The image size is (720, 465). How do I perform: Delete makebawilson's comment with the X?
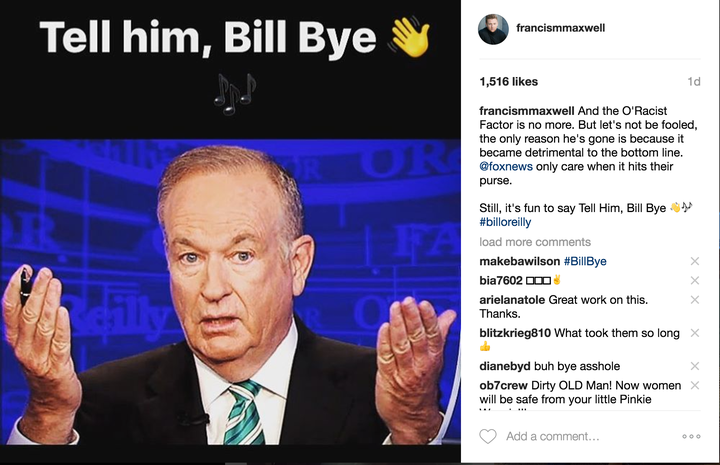click(695, 261)
